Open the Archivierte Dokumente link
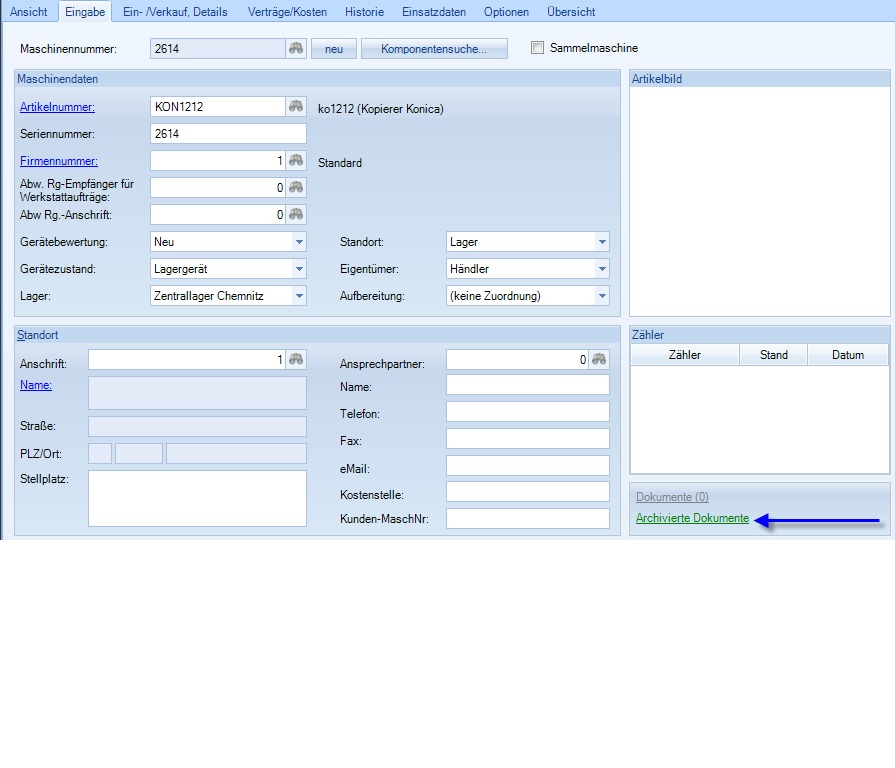 pos(692,518)
